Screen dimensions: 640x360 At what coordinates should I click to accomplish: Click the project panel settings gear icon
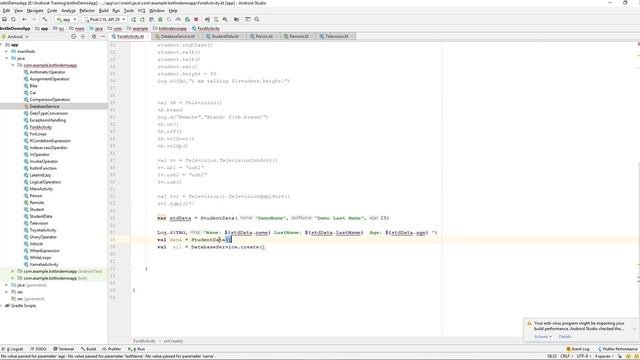[x=93, y=36]
